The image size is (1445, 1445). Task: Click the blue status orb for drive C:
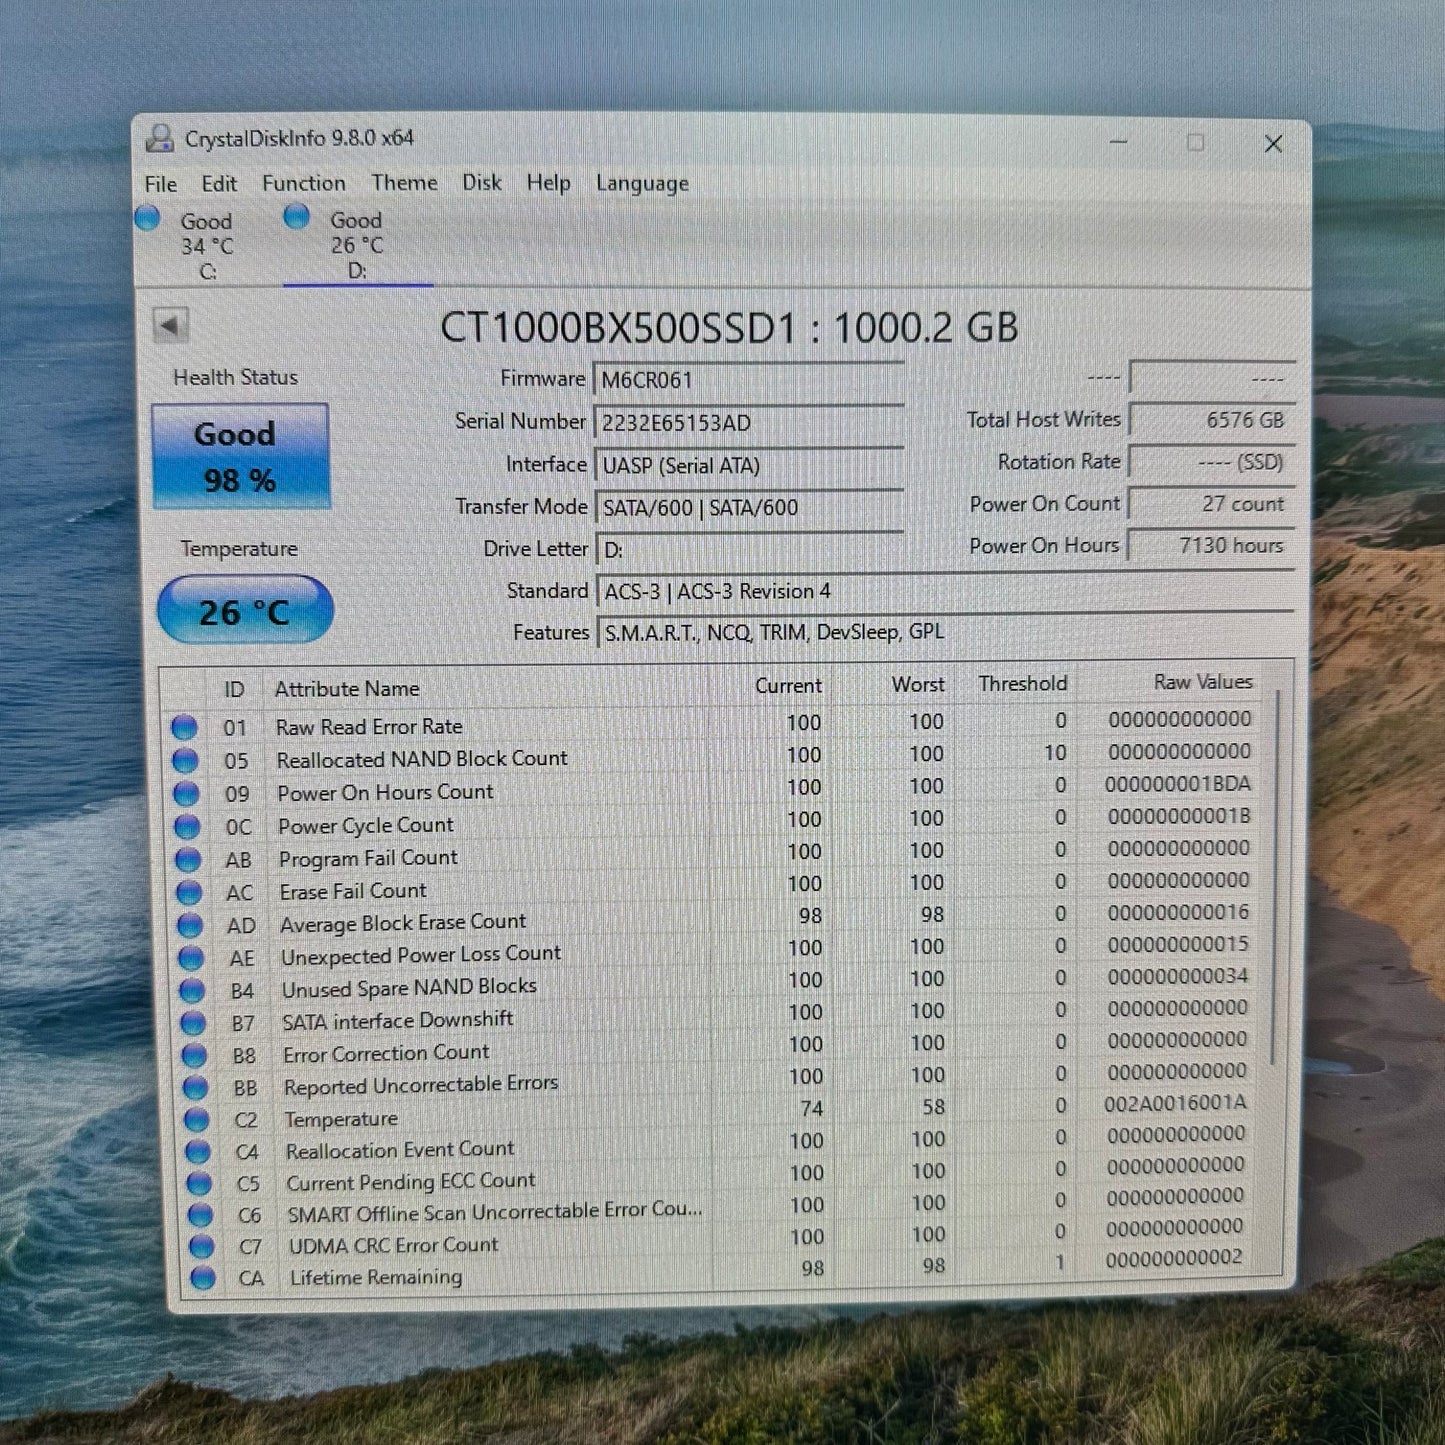(x=147, y=218)
